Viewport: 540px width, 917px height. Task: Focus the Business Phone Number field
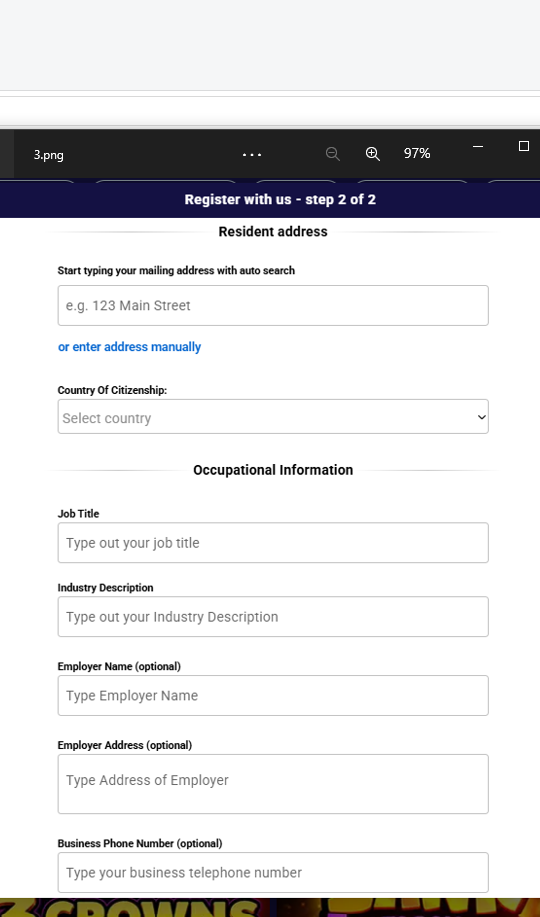(x=273, y=873)
